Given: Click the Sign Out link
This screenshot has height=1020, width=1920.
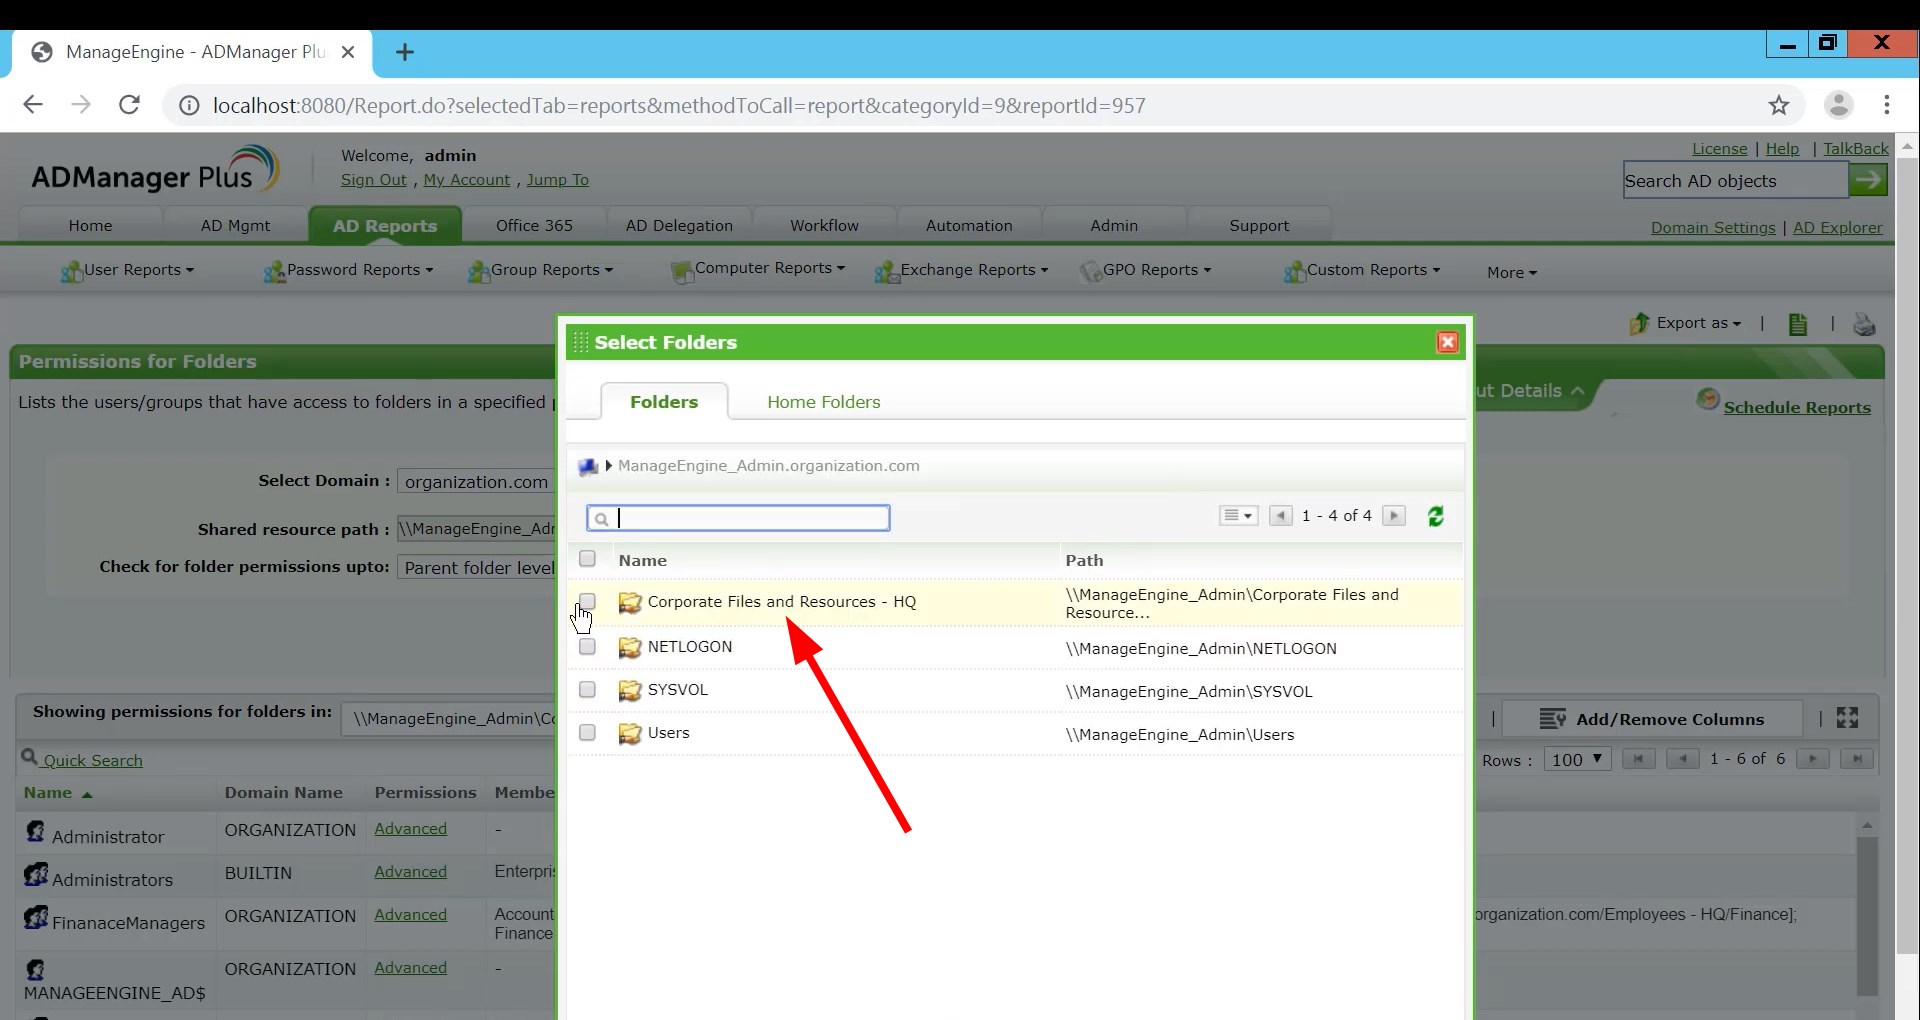Looking at the screenshot, I should click(373, 180).
